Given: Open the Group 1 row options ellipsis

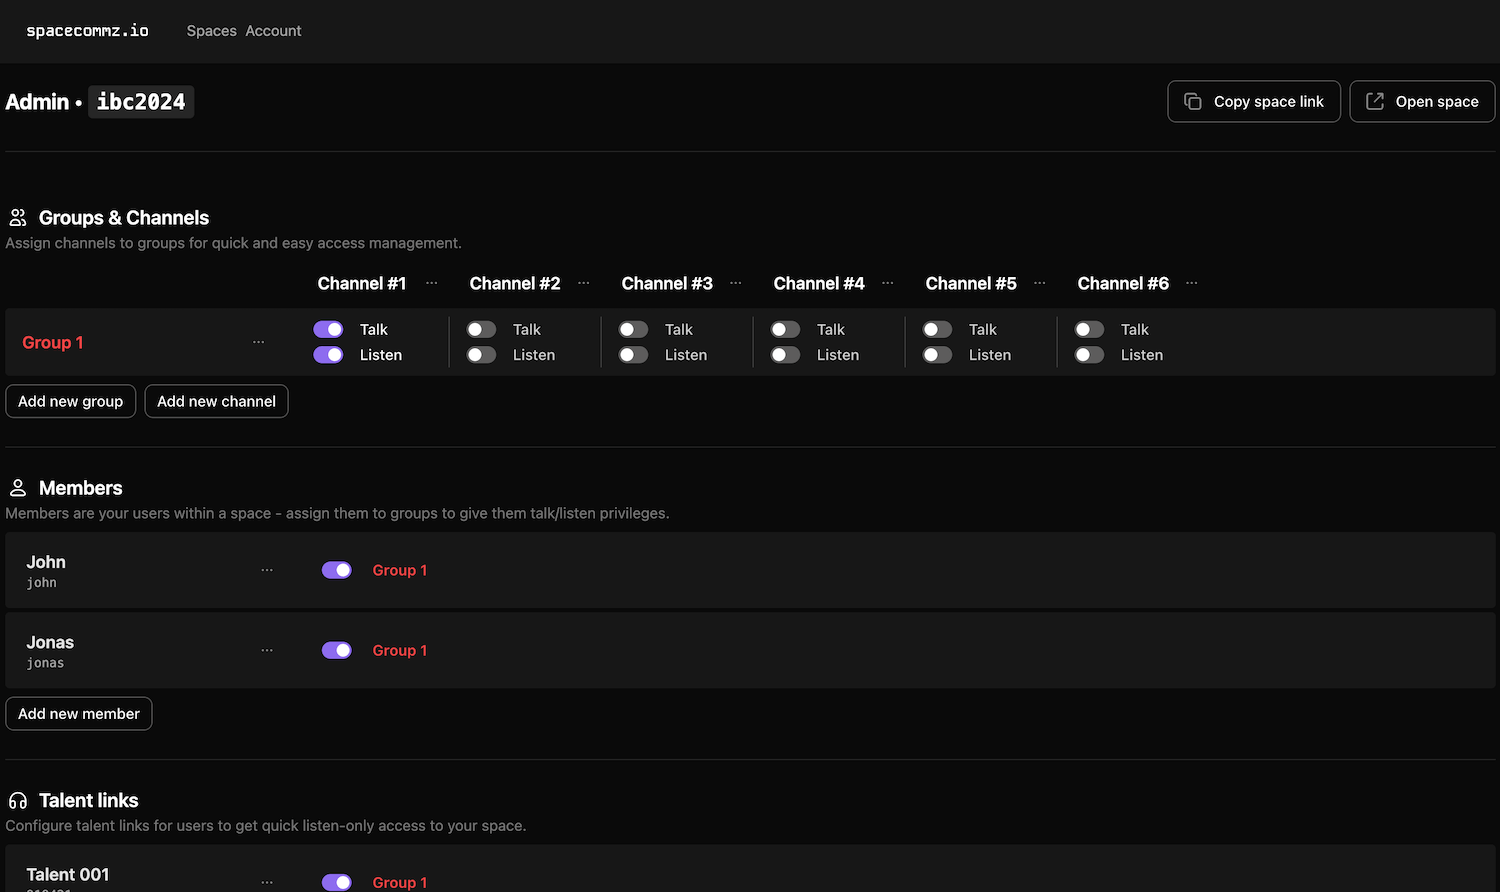Looking at the screenshot, I should click(x=259, y=342).
